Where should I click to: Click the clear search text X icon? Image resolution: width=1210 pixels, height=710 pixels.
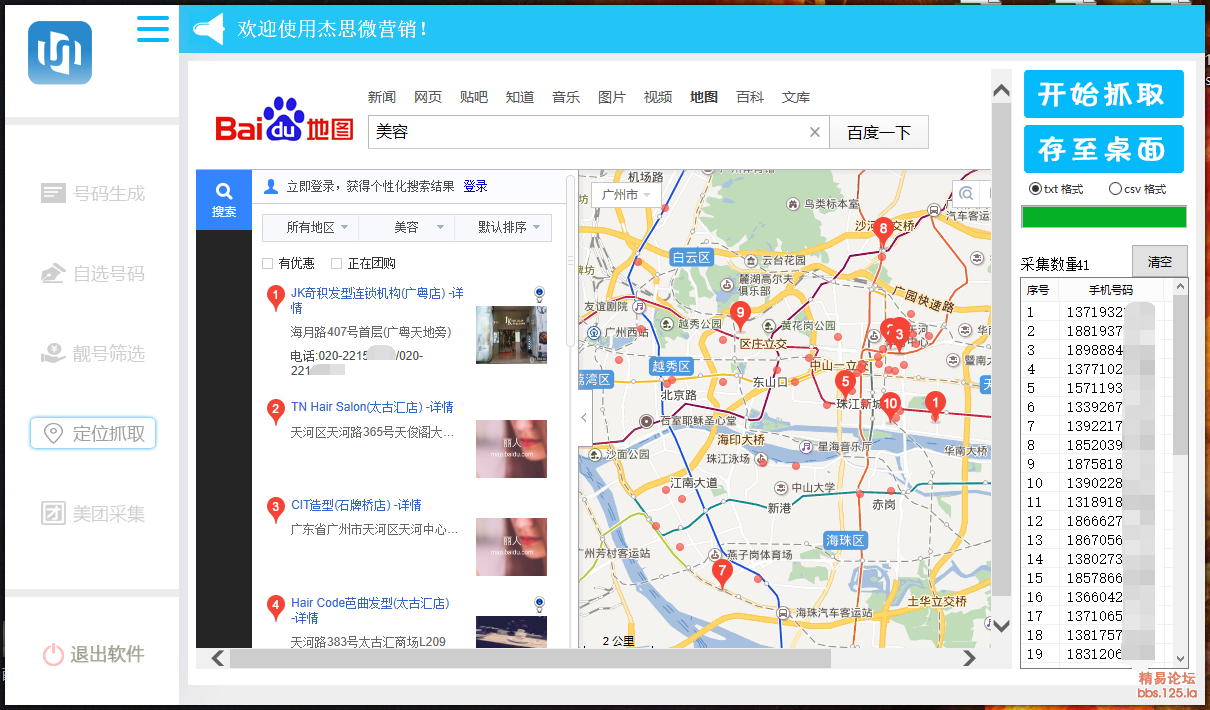[x=814, y=132]
